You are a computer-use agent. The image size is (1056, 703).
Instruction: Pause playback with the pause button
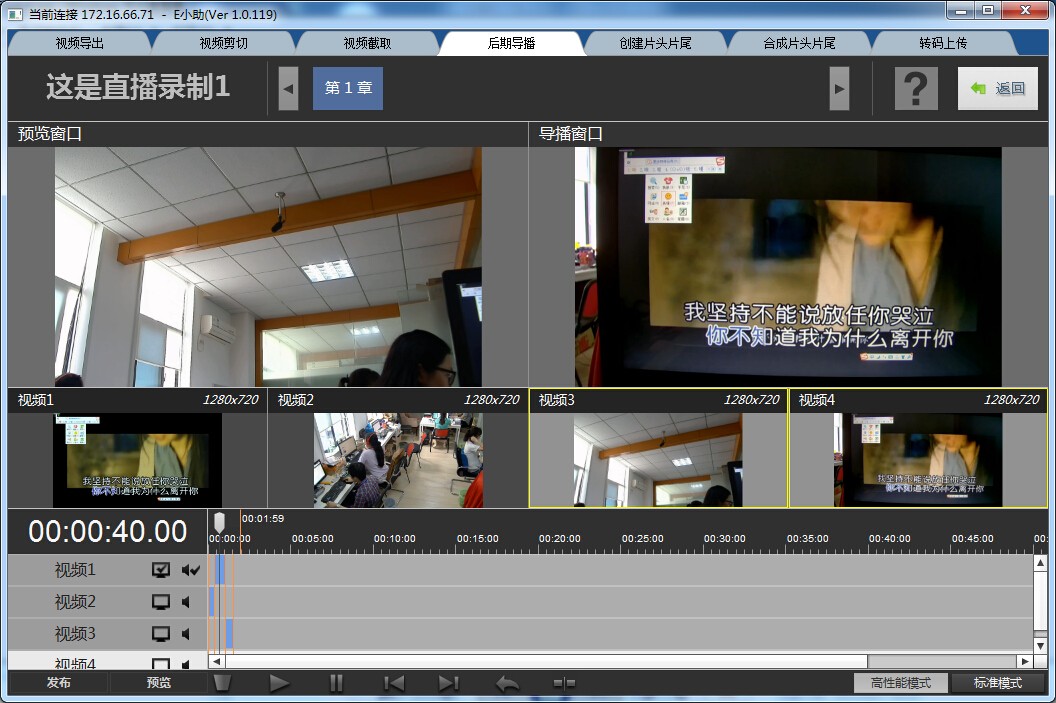(336, 683)
